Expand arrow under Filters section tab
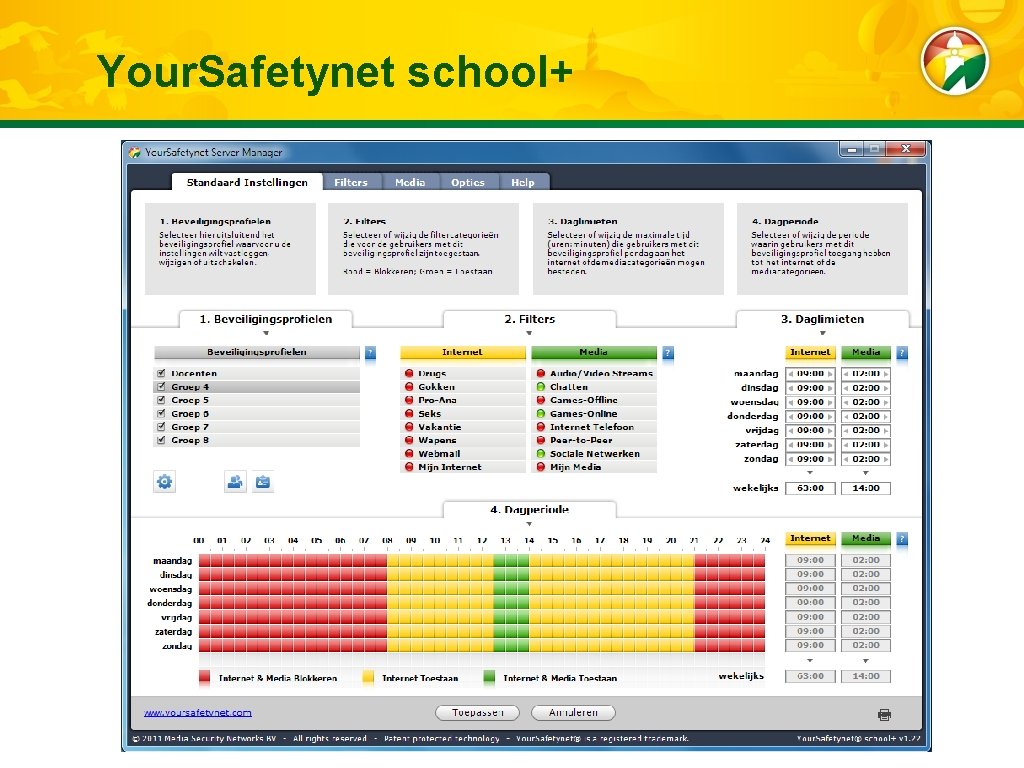The image size is (1024, 768). click(529, 333)
